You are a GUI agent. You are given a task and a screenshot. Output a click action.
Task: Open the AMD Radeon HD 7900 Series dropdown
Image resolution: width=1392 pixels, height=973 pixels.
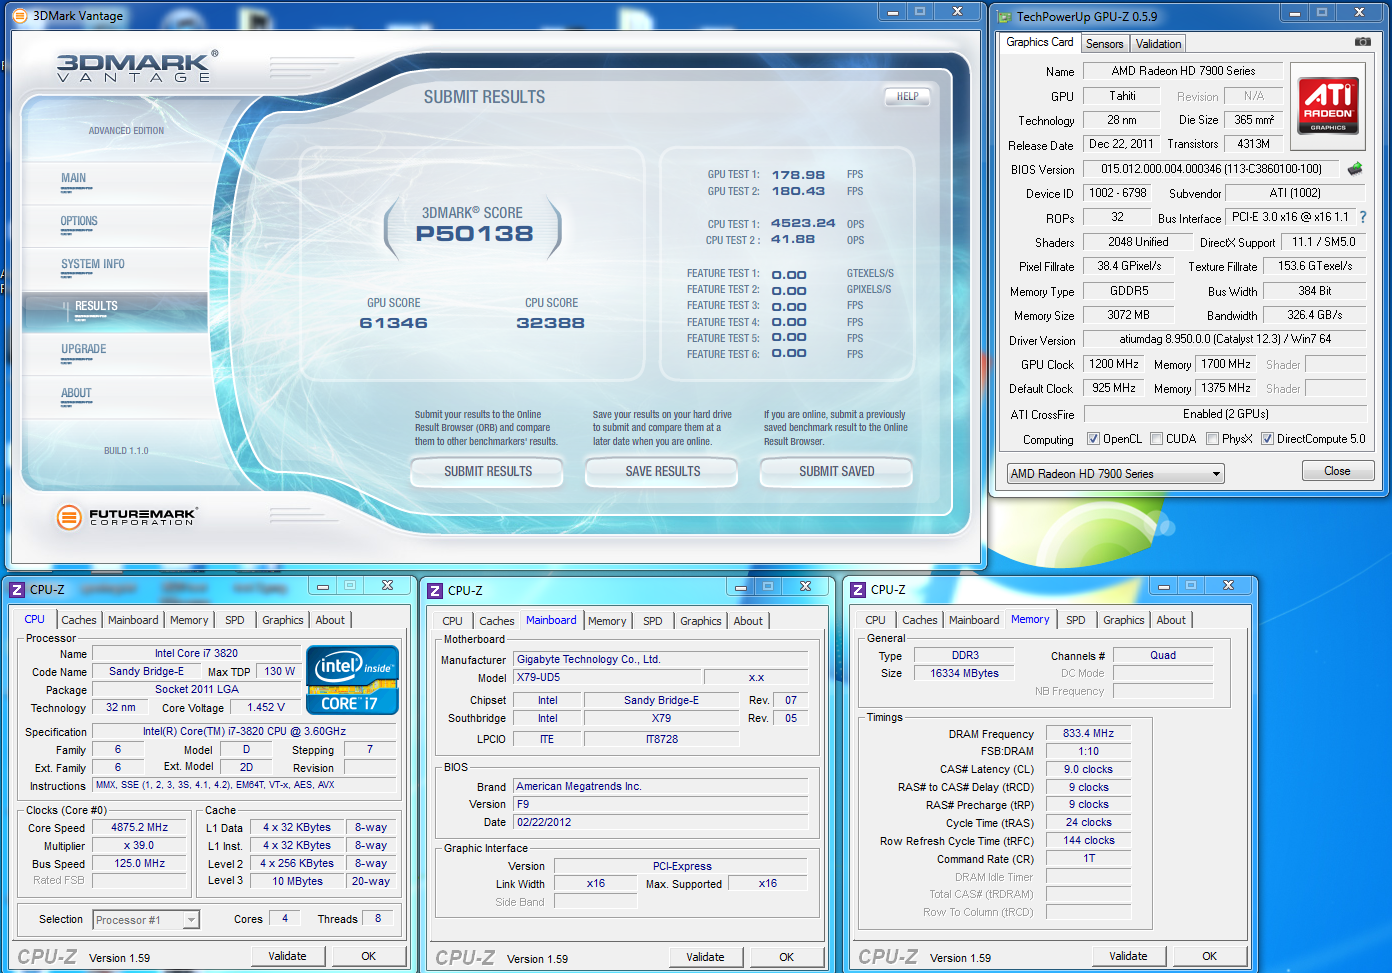click(x=1116, y=474)
